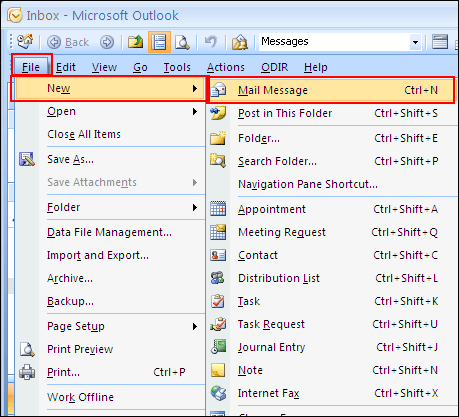Click the Journal Entry notebook icon
The width and height of the screenshot is (459, 417).
point(219,347)
